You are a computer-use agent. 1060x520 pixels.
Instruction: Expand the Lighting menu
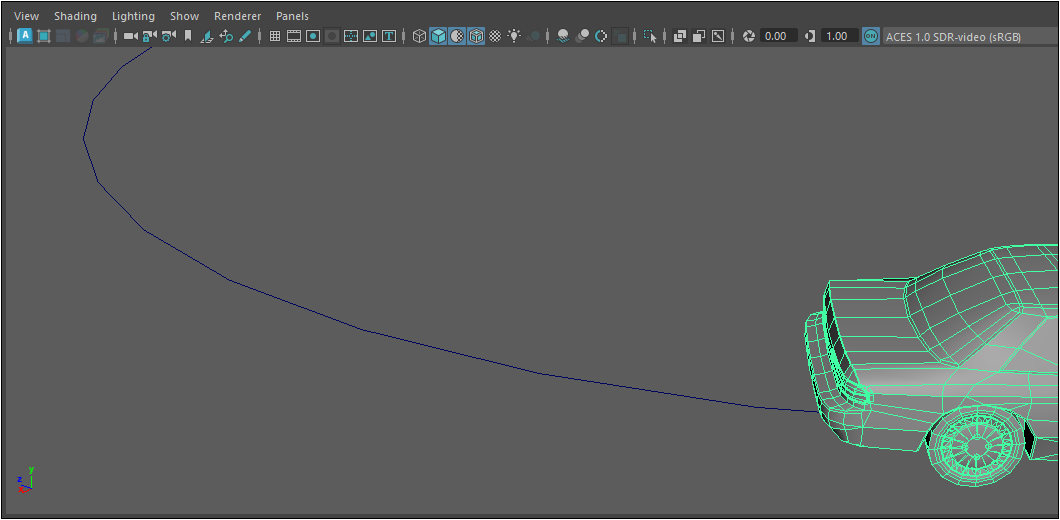133,16
